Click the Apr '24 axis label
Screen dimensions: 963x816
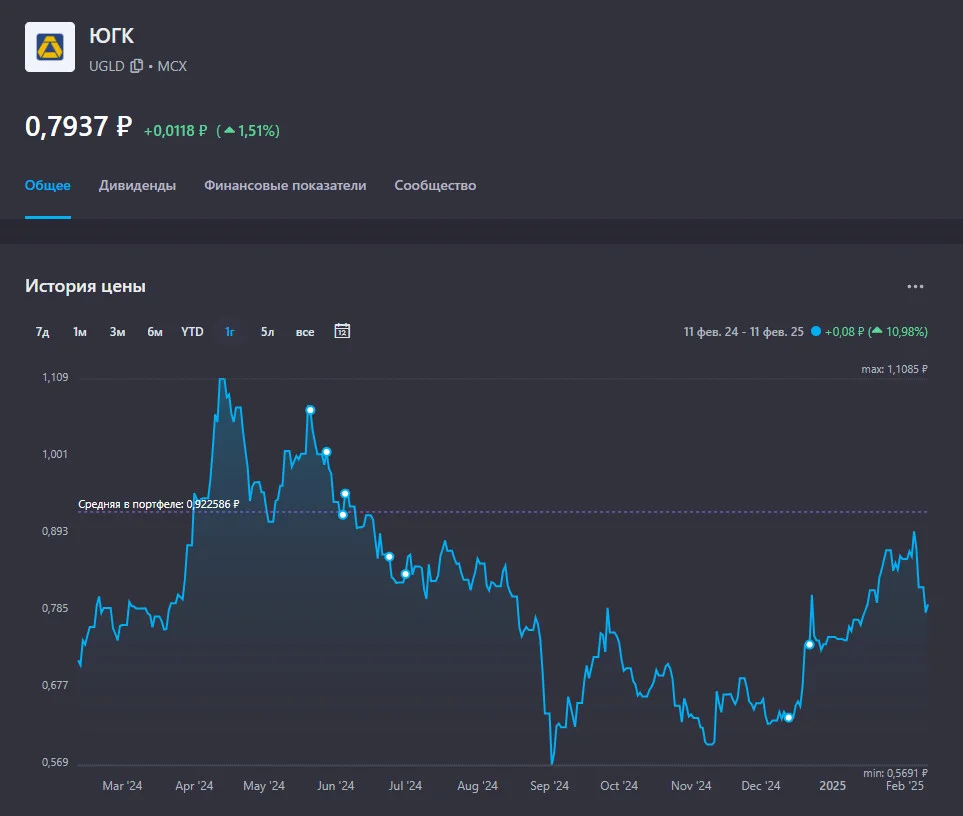click(194, 786)
